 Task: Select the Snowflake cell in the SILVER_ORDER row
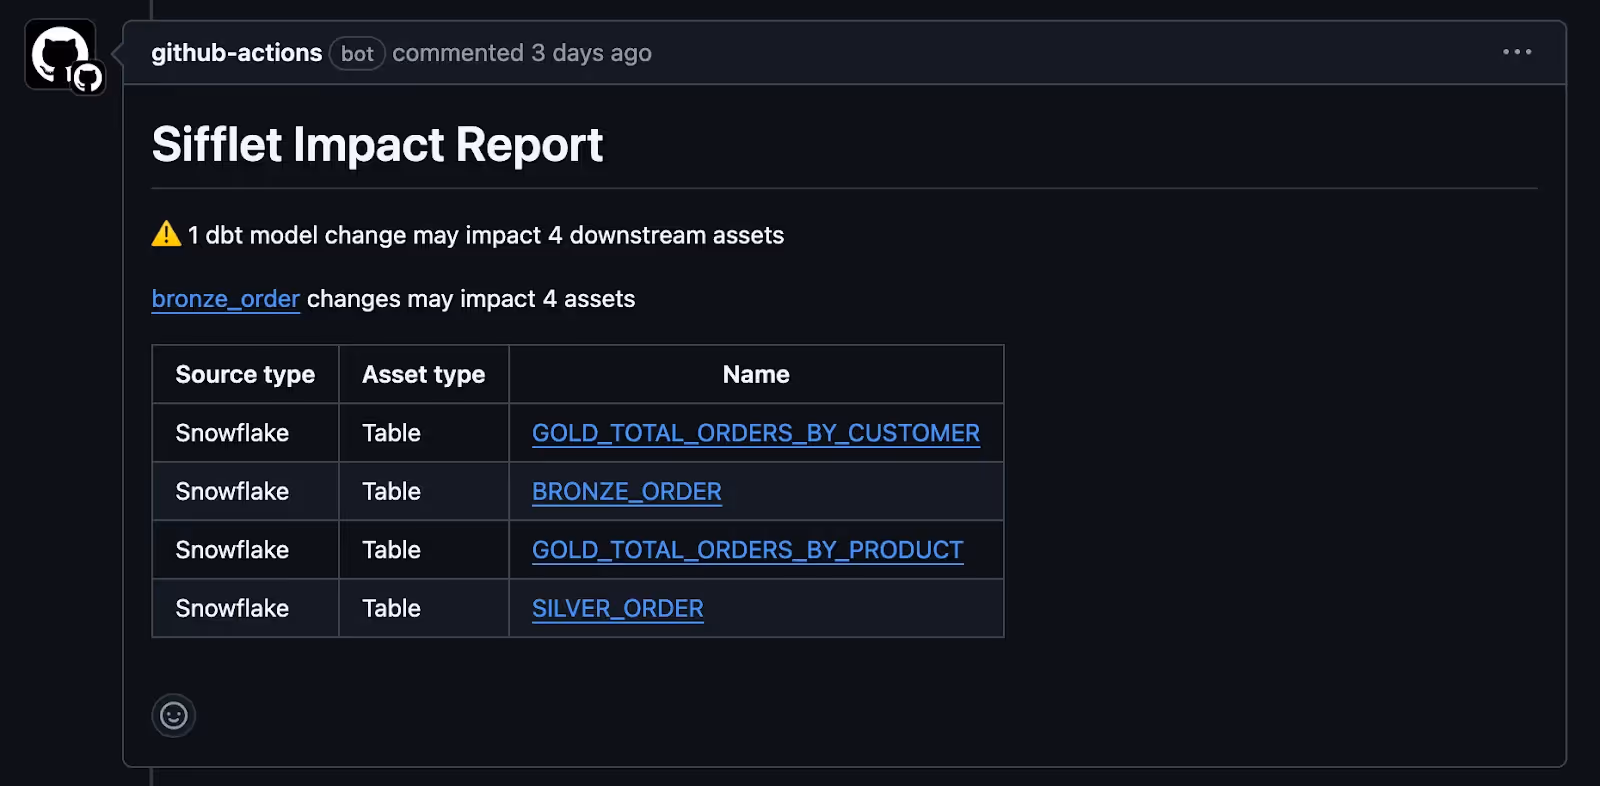(x=245, y=608)
